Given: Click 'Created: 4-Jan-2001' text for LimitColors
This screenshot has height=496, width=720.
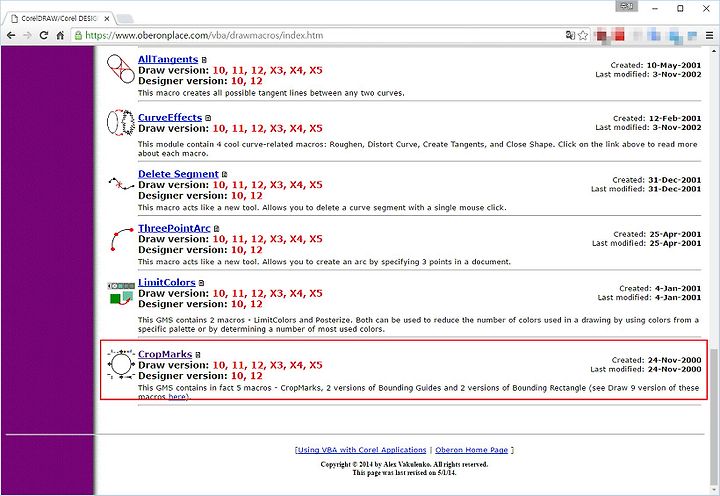Looking at the screenshot, I should [x=660, y=288].
